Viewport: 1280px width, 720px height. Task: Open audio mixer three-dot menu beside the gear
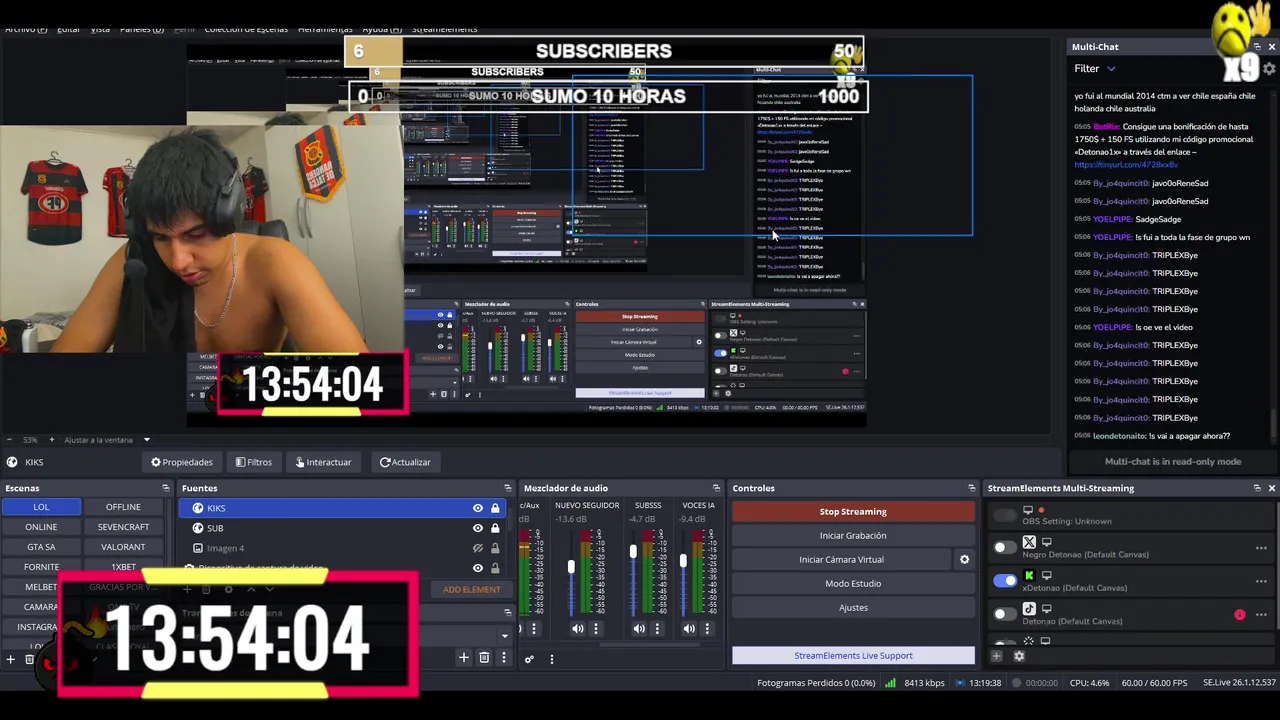point(551,659)
